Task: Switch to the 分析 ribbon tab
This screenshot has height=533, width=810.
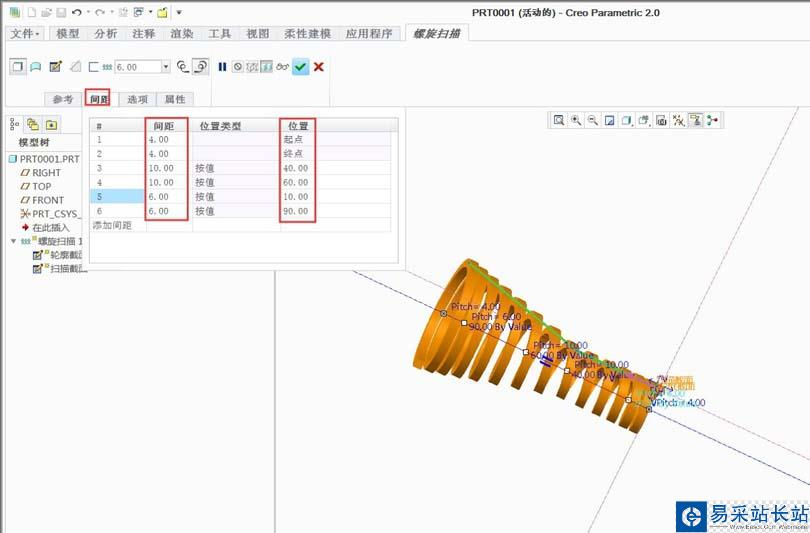Action: coord(105,34)
